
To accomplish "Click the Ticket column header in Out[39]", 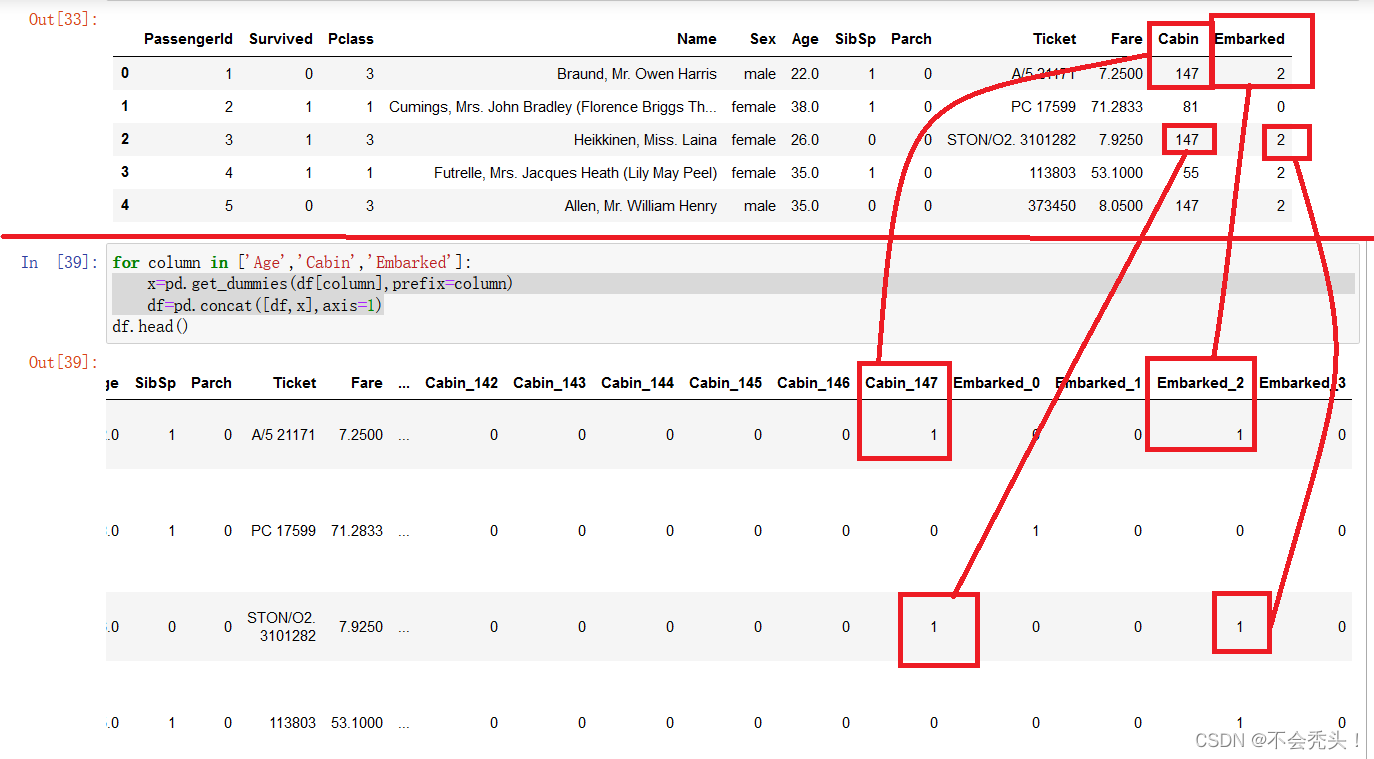I will coord(295,383).
